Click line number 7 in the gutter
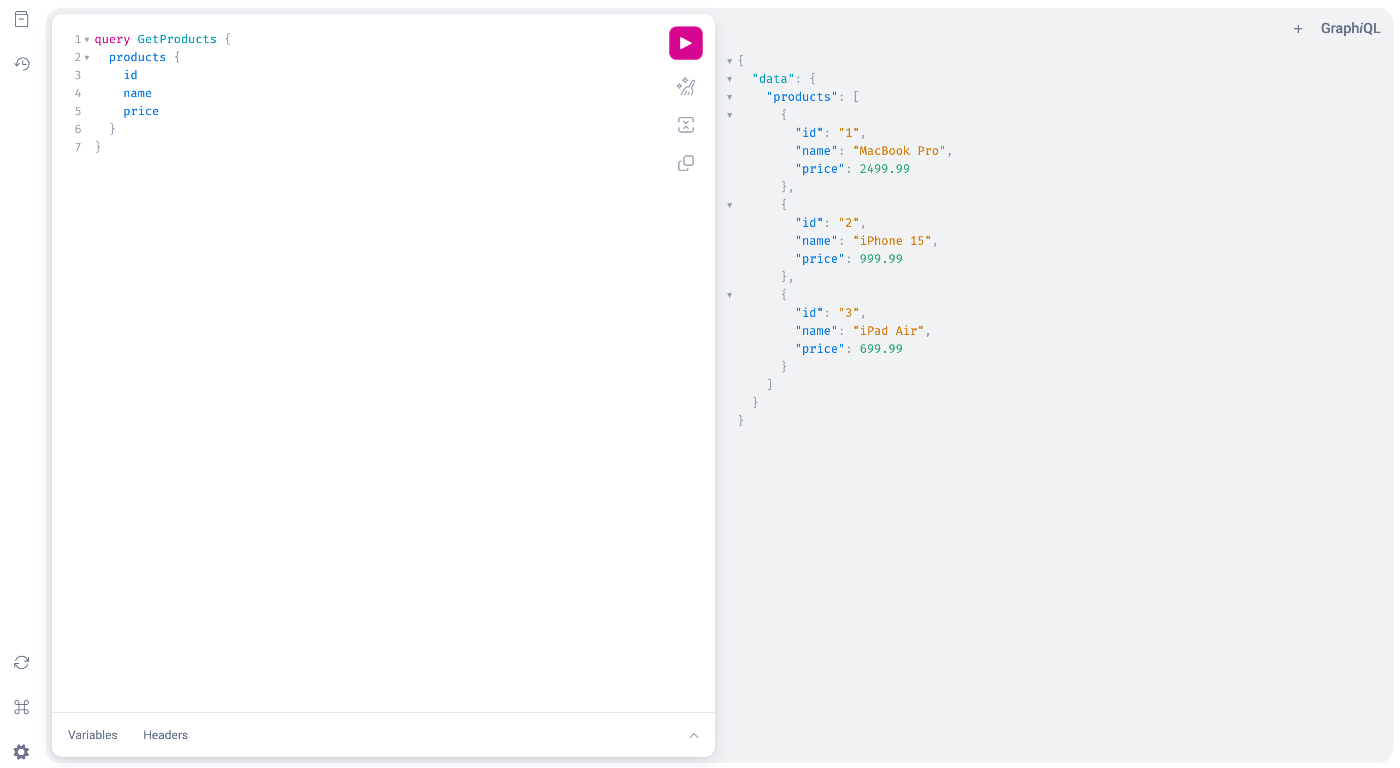 coord(78,147)
